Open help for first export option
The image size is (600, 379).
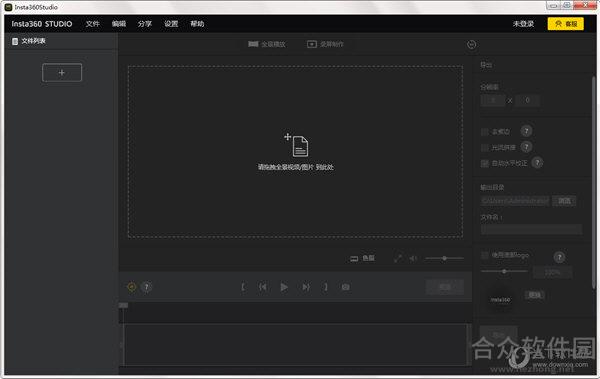[527, 131]
